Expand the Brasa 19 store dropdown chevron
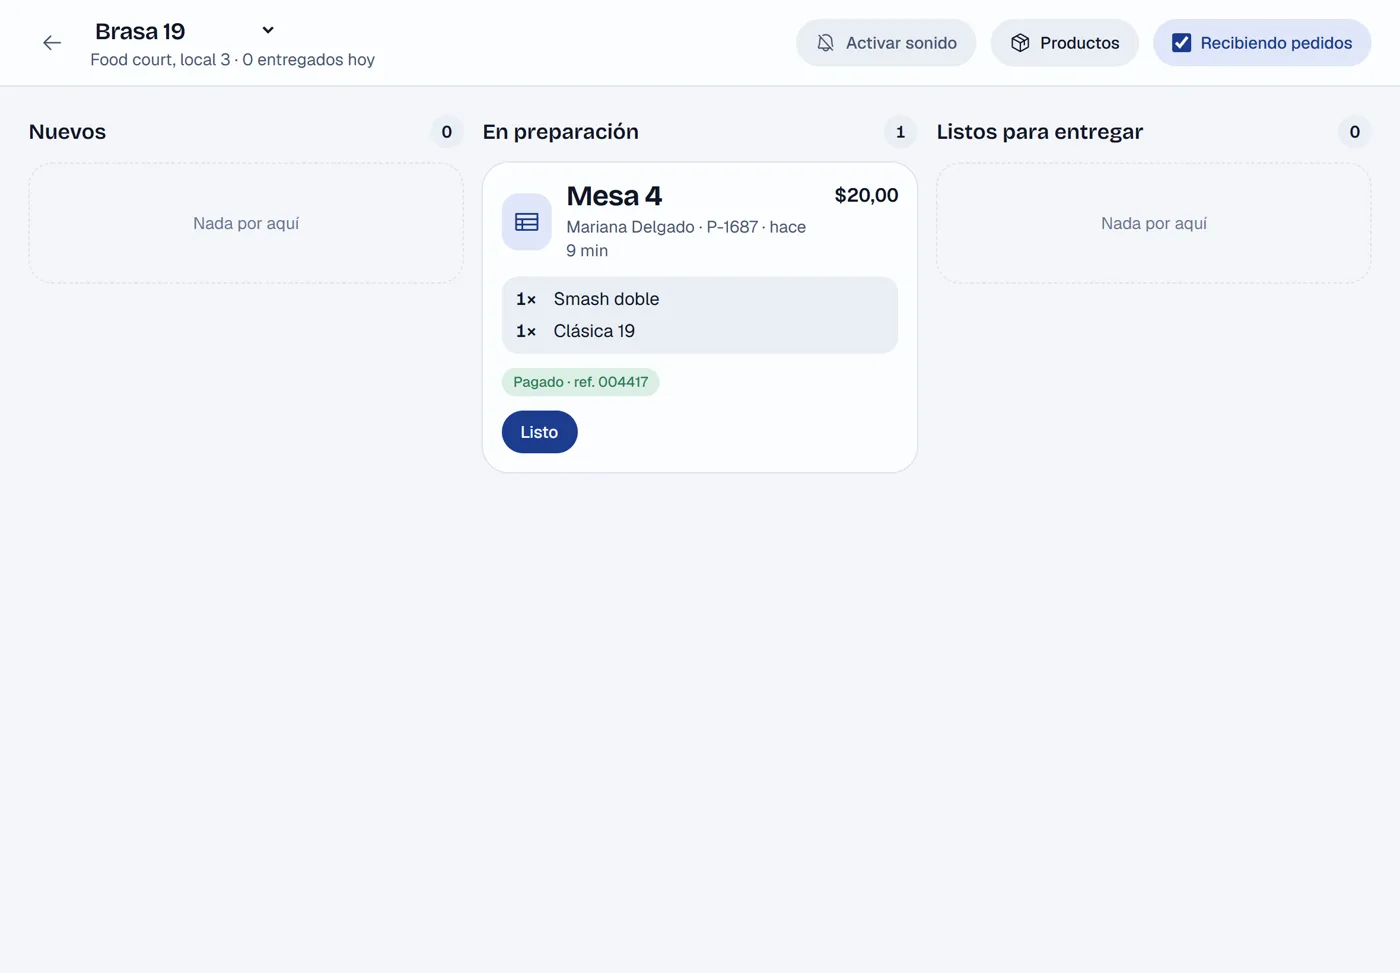 [268, 30]
